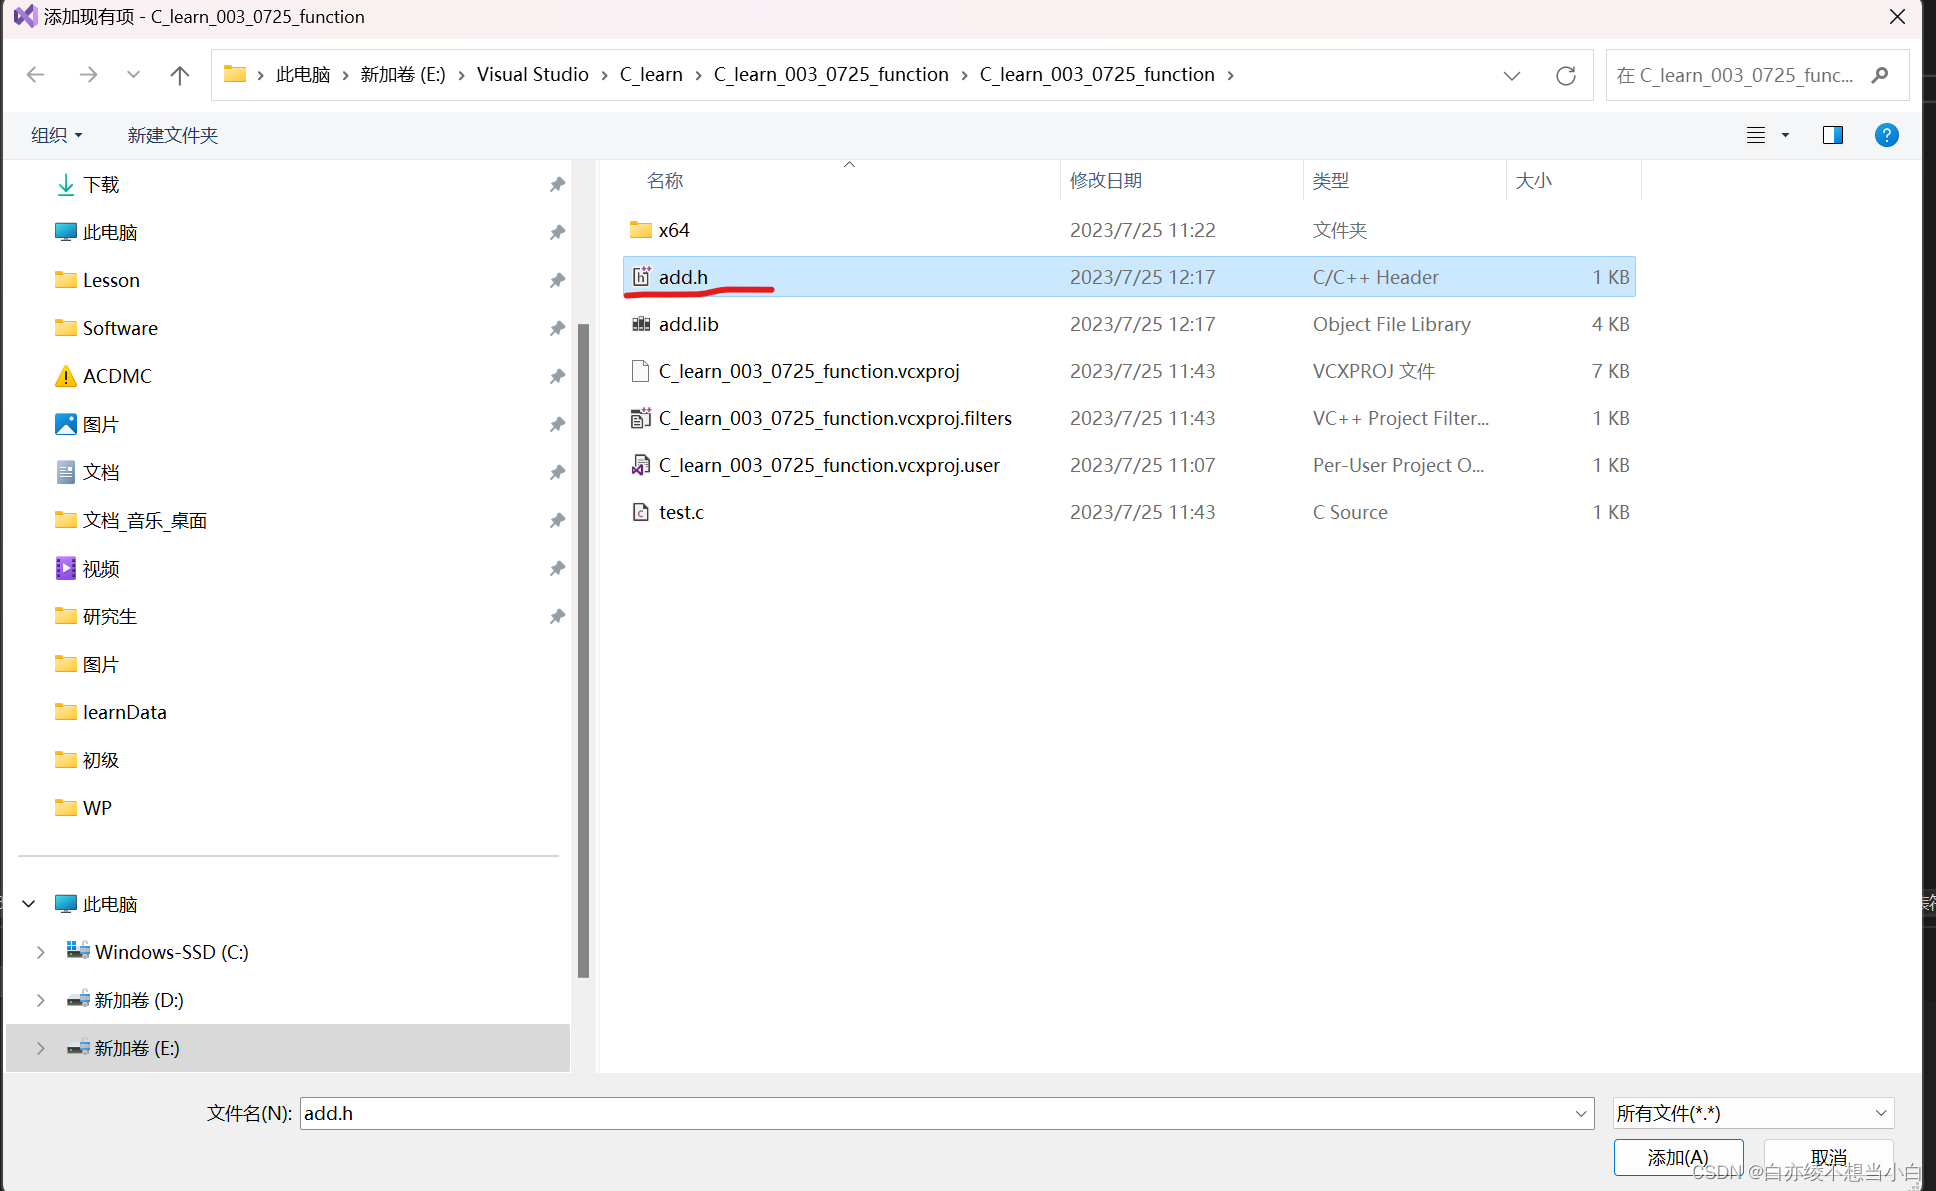
Task: Click the Up one level arrow
Action: 180,75
